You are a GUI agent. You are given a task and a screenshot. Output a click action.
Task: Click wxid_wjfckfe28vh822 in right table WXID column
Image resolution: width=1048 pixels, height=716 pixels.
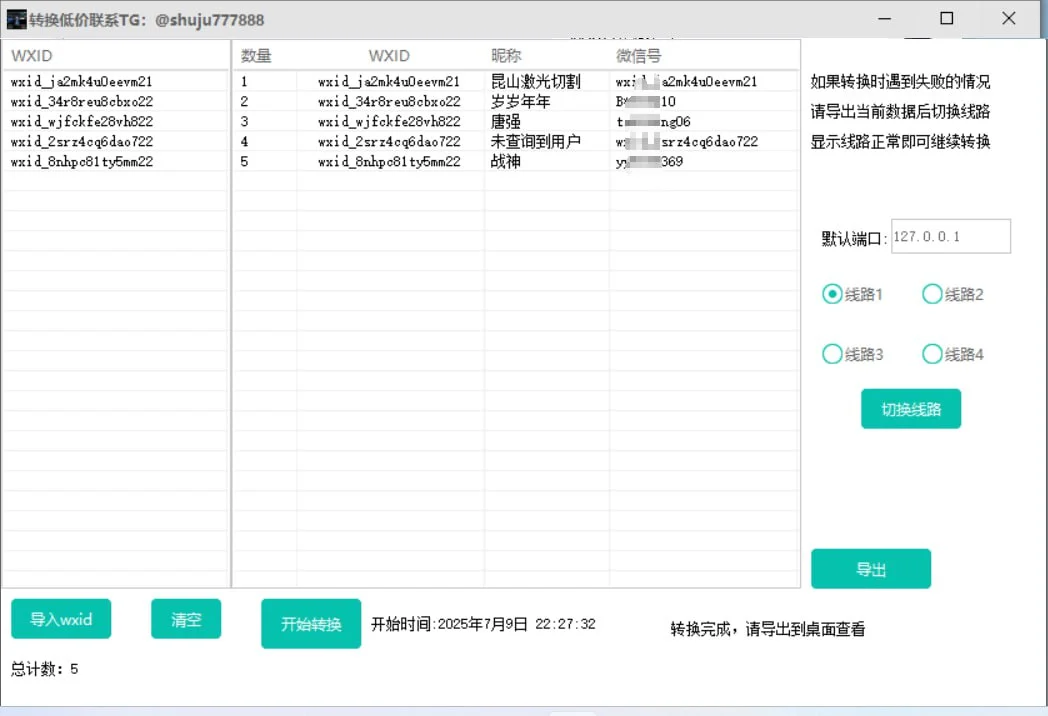coord(389,121)
